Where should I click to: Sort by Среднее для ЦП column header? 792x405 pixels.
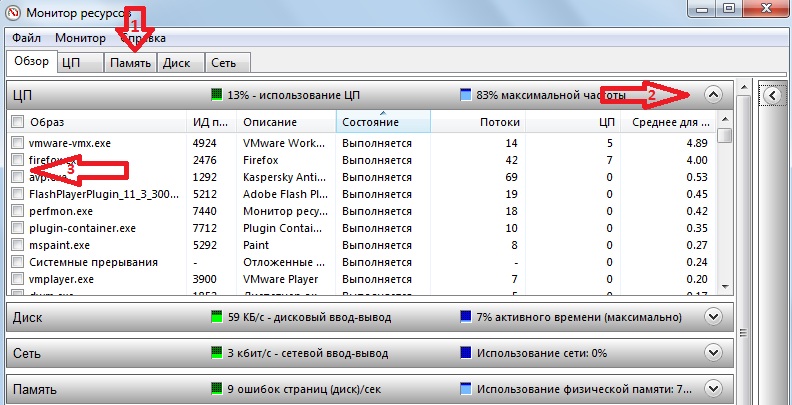tap(667, 122)
